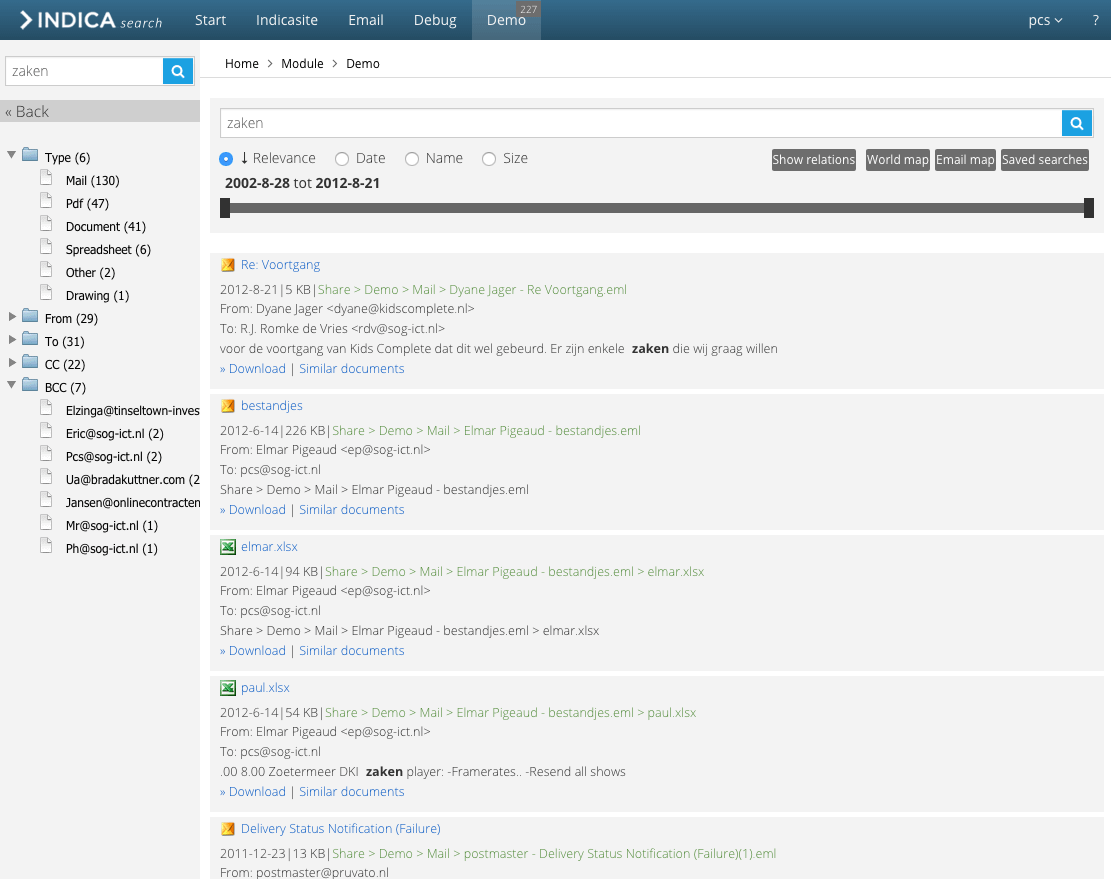Select the Name sort radio button
Screen dimensions: 1111x879
(x=412, y=159)
